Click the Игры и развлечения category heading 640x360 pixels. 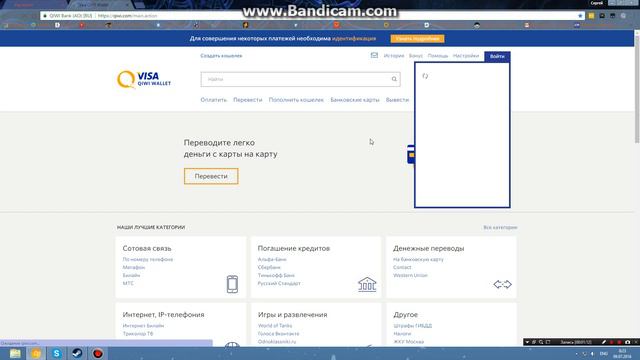292,315
